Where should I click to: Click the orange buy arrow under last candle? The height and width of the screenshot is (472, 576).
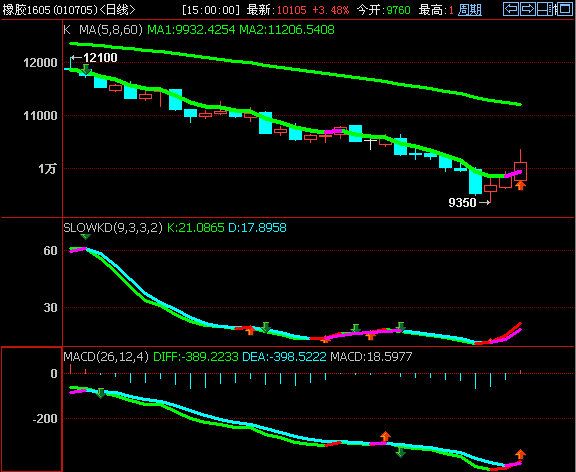pos(520,185)
